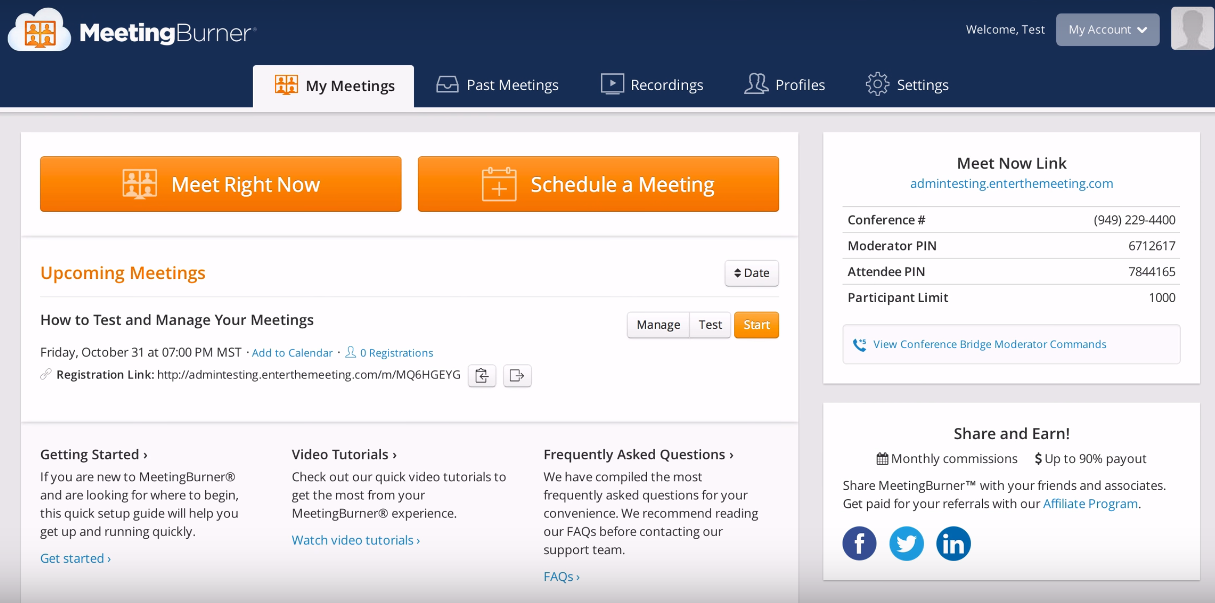
Task: Open the My Account dropdown
Action: pos(1107,30)
